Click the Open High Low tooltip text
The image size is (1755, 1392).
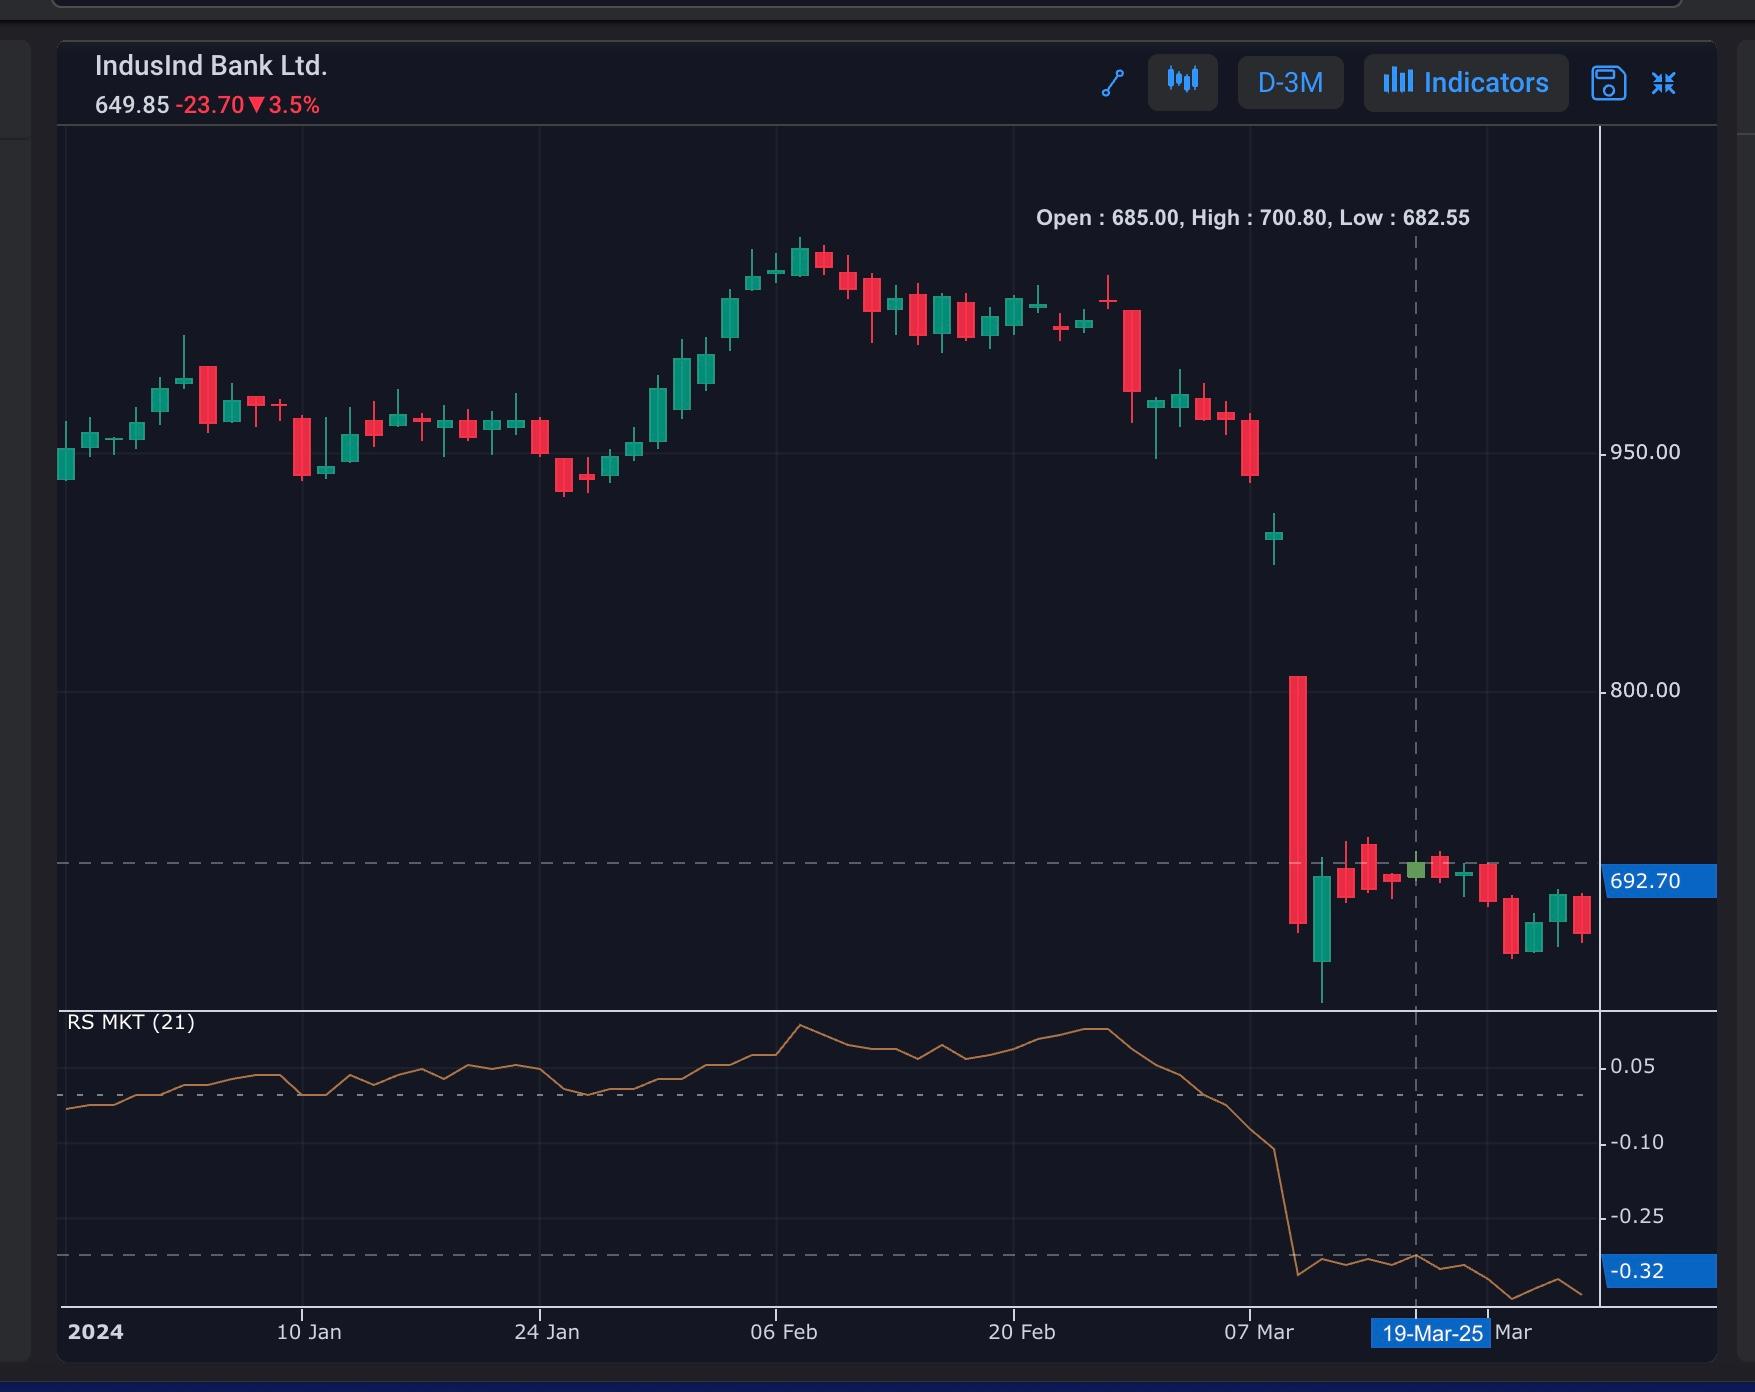[1253, 218]
